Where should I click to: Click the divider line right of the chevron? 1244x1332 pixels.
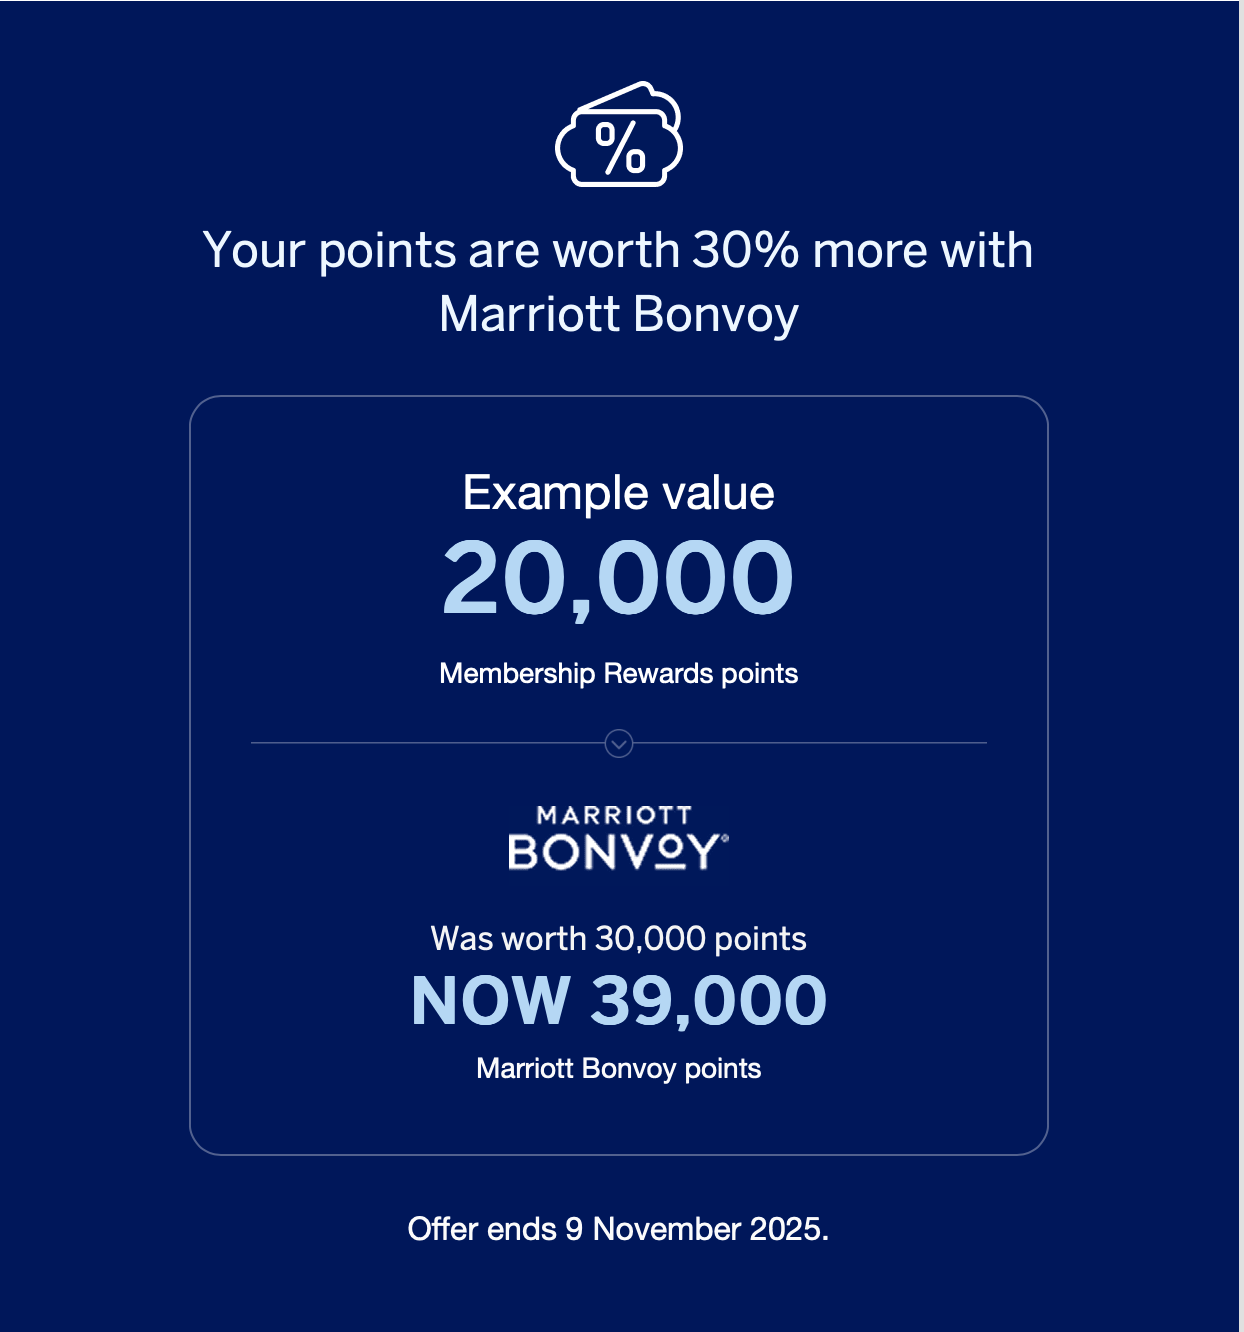(810, 743)
